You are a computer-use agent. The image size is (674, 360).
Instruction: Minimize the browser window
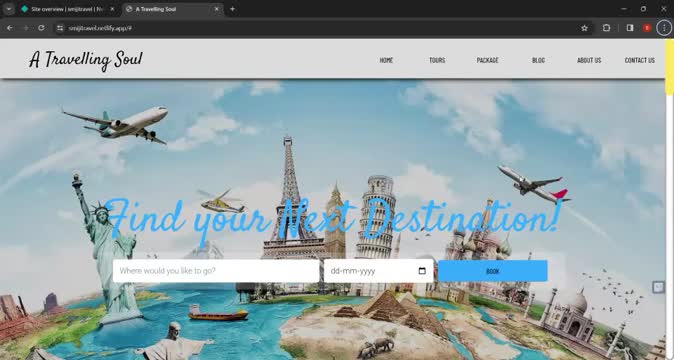click(x=623, y=9)
